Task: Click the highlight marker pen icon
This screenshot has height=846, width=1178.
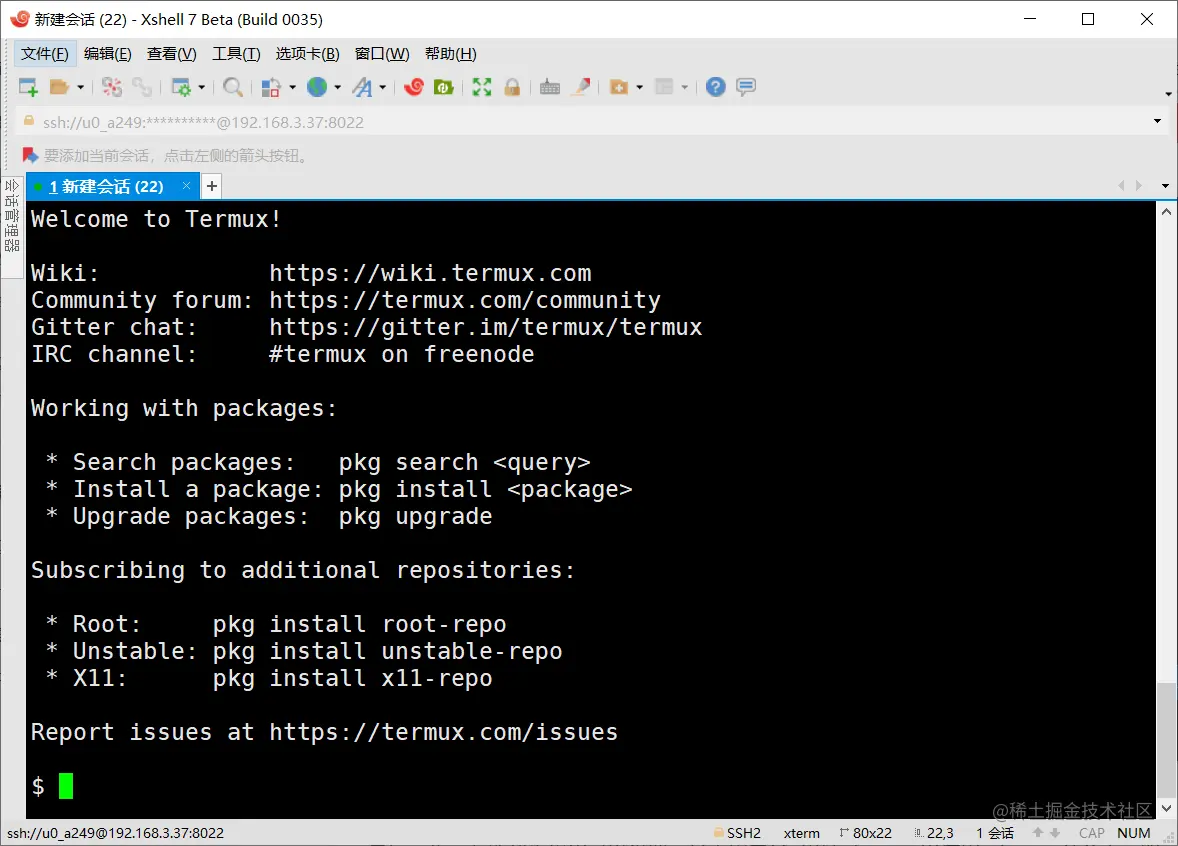Action: [x=581, y=87]
